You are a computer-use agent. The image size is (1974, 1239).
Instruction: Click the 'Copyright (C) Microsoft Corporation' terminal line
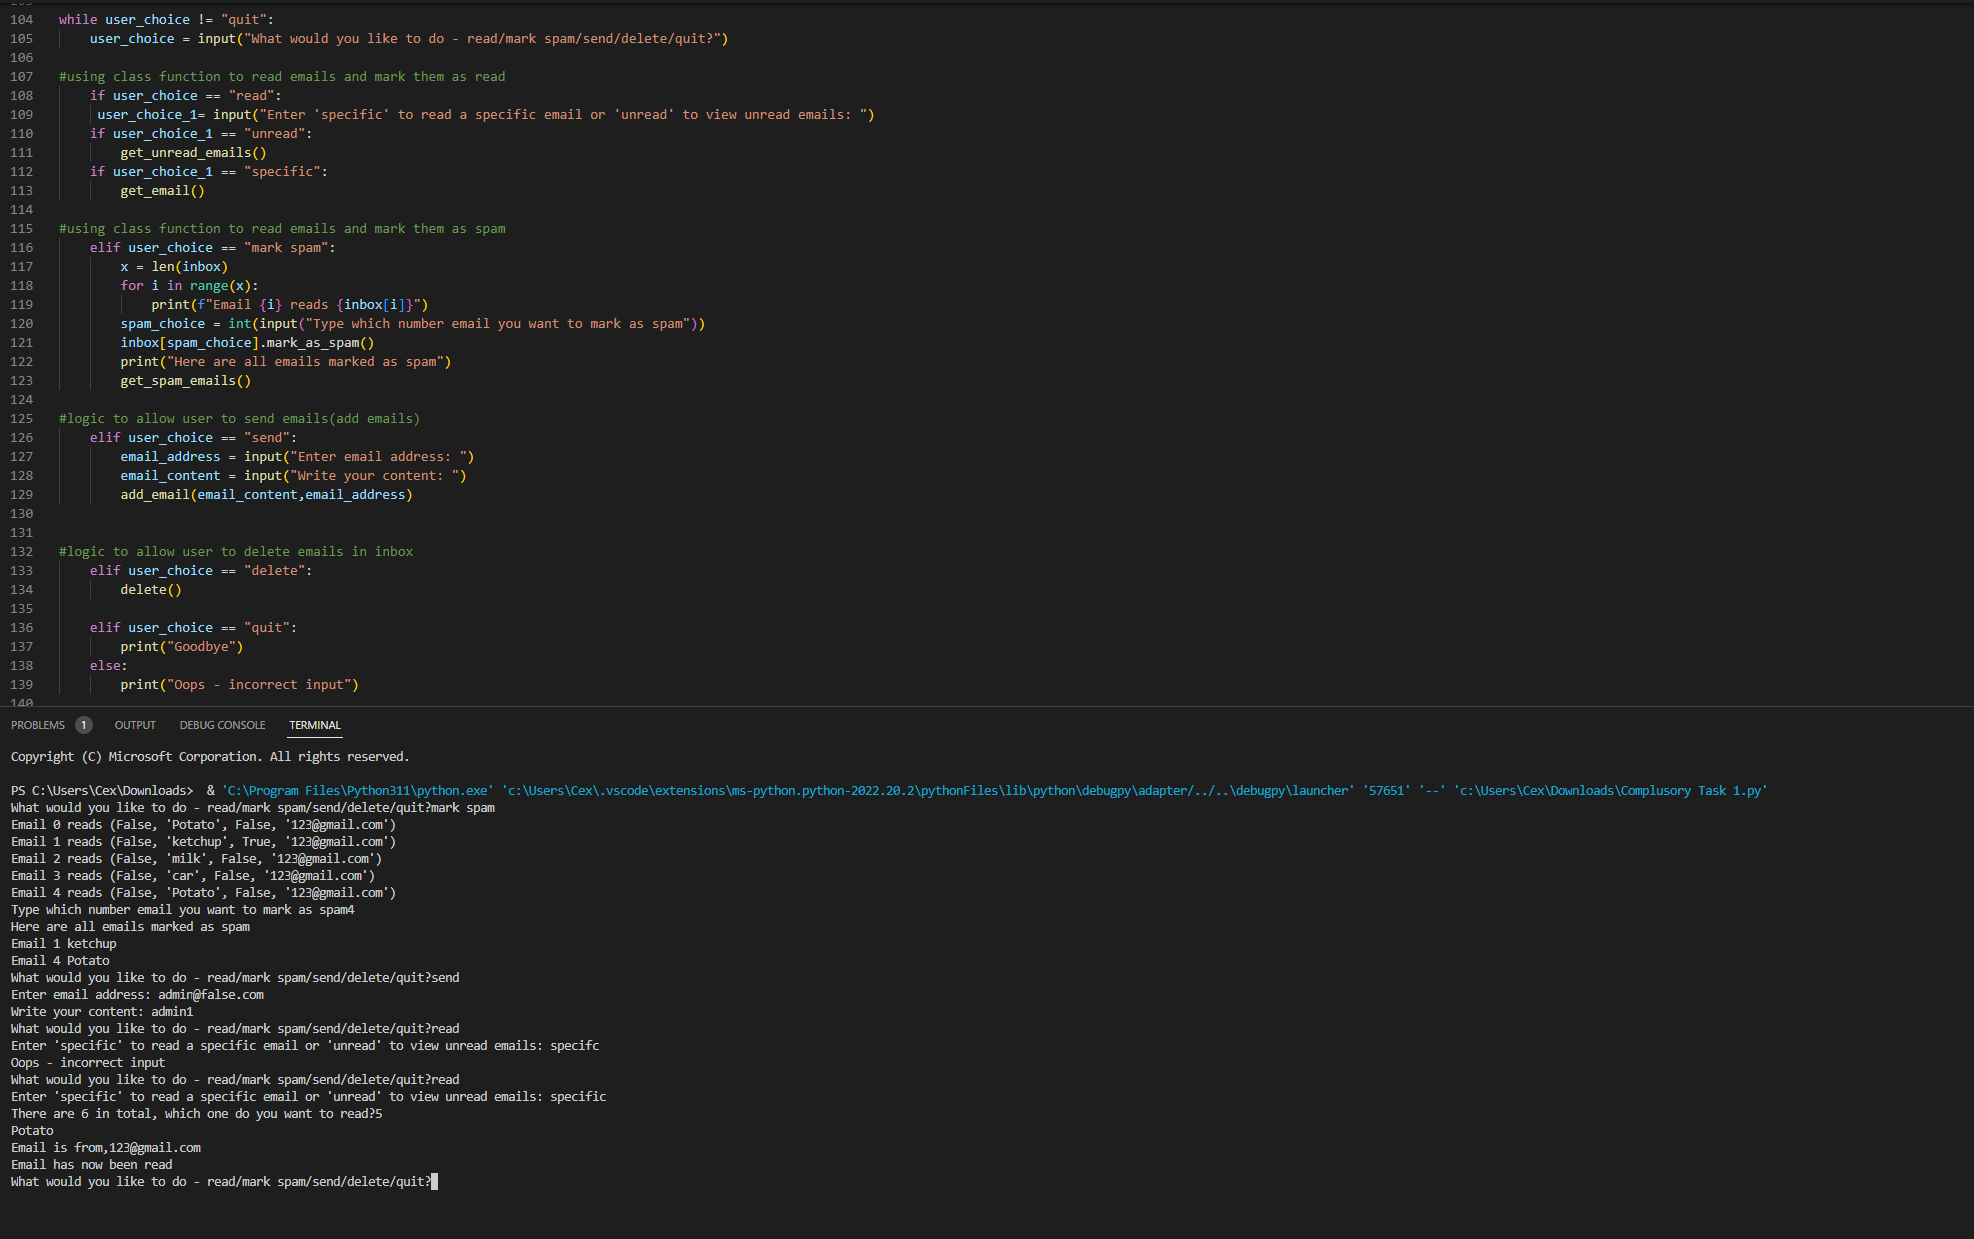210,757
